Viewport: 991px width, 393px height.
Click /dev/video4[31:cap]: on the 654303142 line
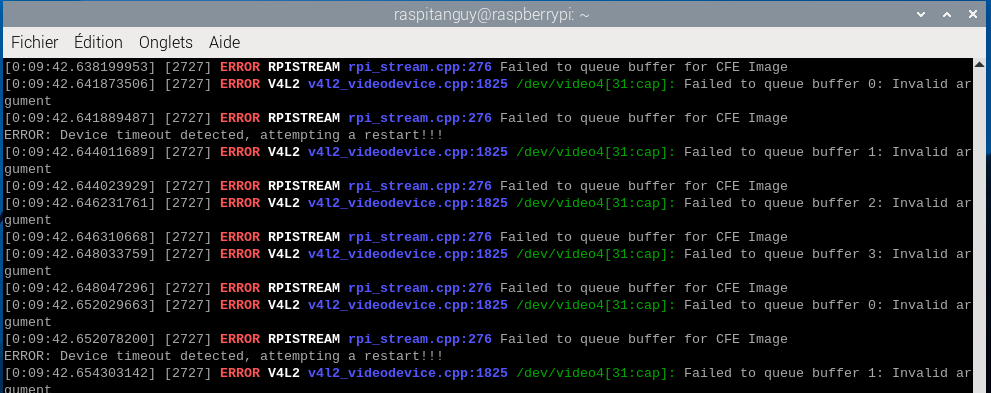point(596,373)
